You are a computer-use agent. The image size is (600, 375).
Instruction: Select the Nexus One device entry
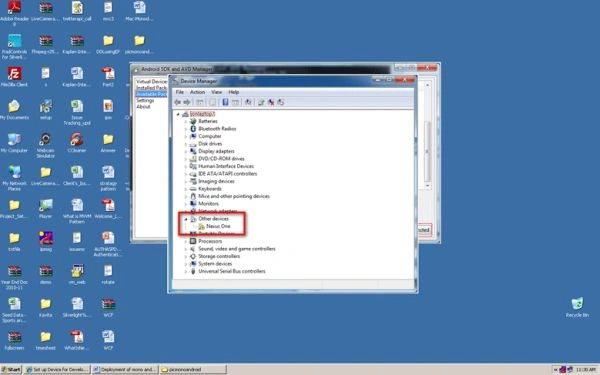tap(218, 226)
